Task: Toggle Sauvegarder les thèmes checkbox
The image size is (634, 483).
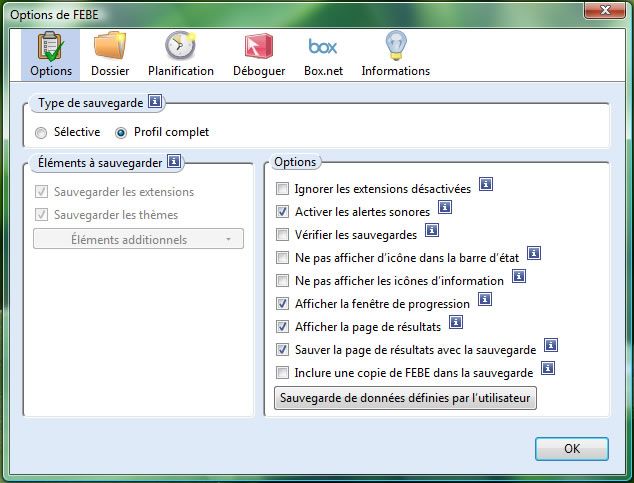Action: [x=42, y=215]
